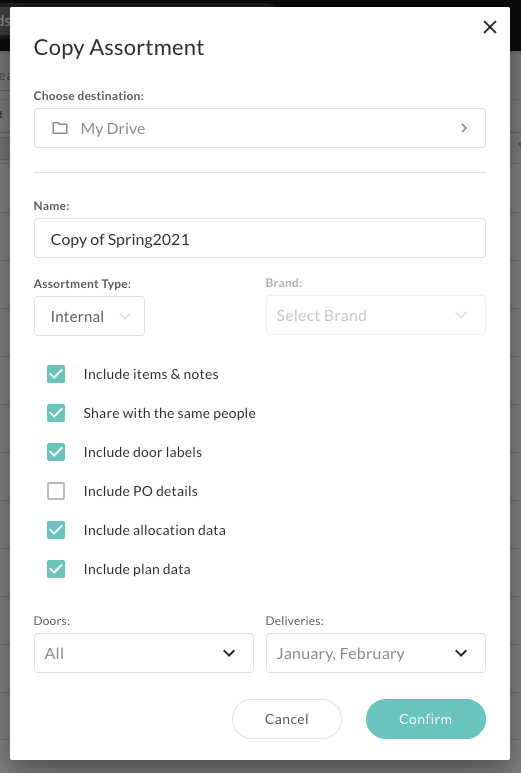Close the Copy Assortment dialog with X
521x773 pixels.
(x=489, y=27)
